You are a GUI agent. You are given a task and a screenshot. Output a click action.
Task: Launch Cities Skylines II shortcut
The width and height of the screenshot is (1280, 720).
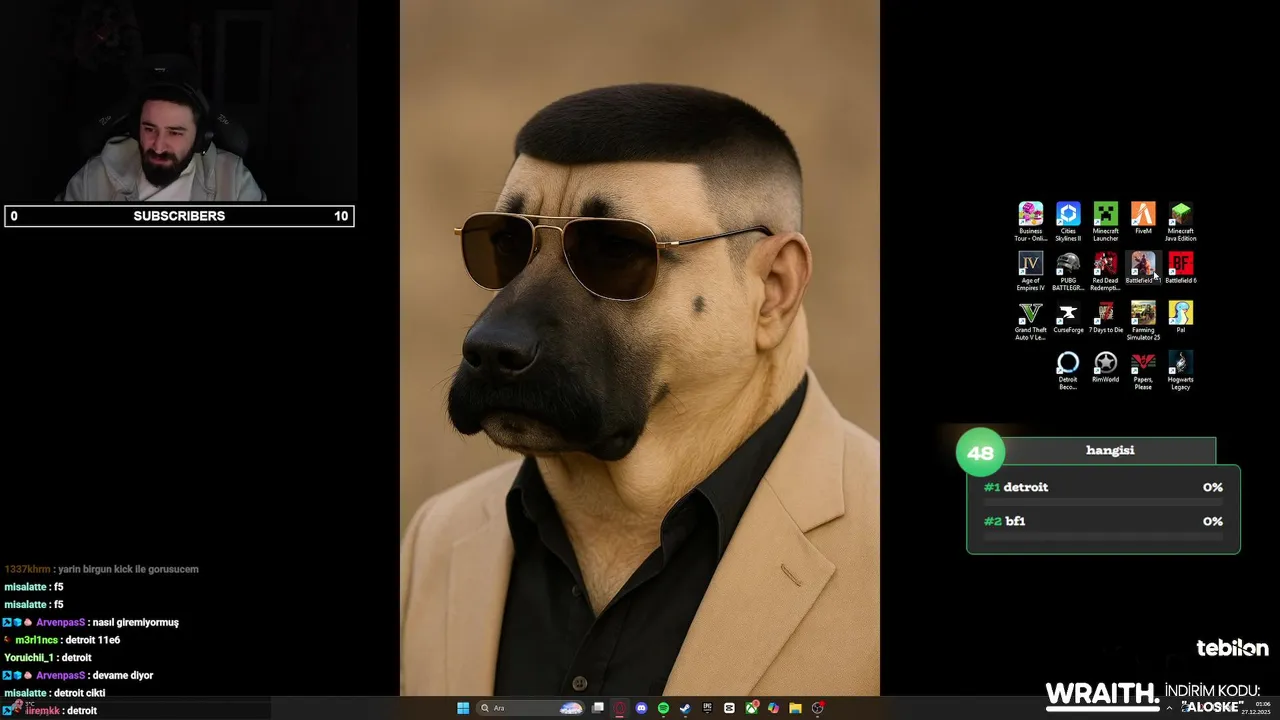click(x=1068, y=220)
